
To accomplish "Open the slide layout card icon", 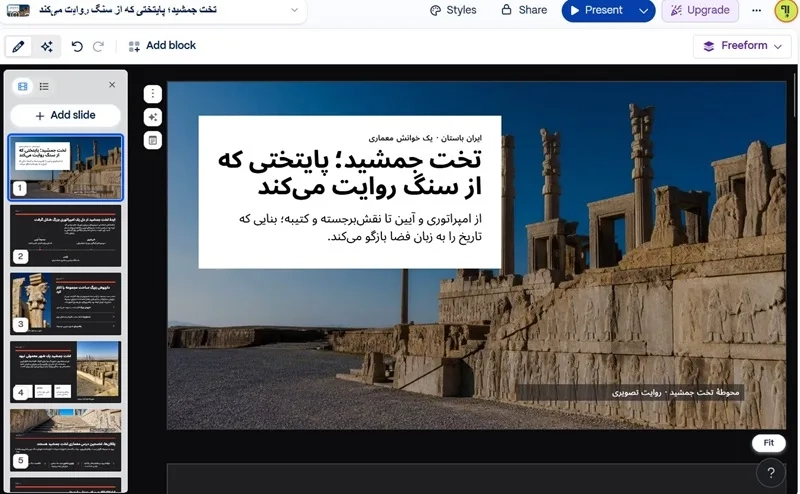I will 153,140.
